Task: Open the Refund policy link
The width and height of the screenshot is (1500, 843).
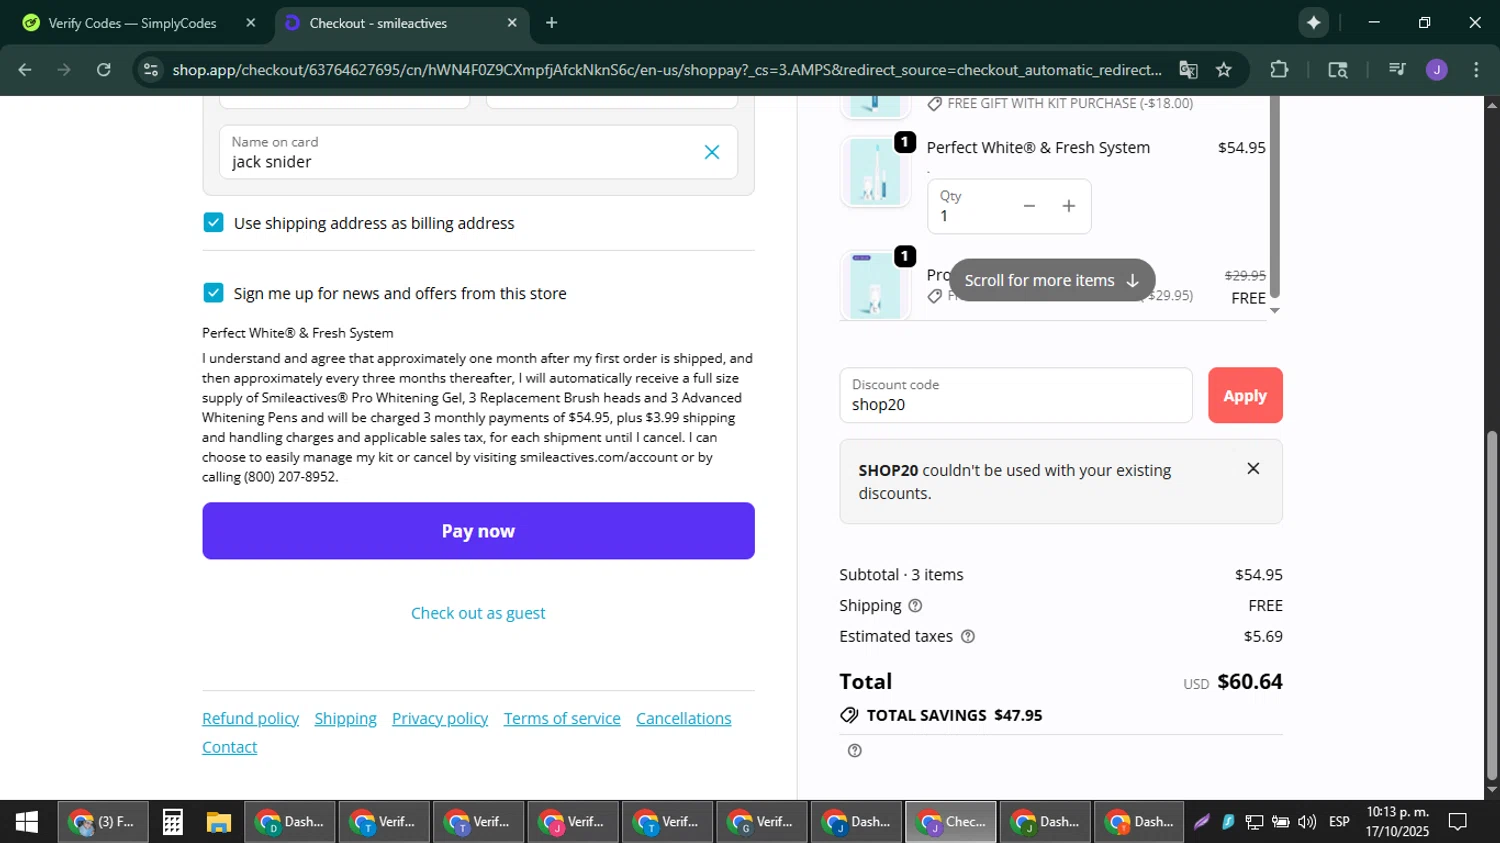Action: [x=250, y=718]
